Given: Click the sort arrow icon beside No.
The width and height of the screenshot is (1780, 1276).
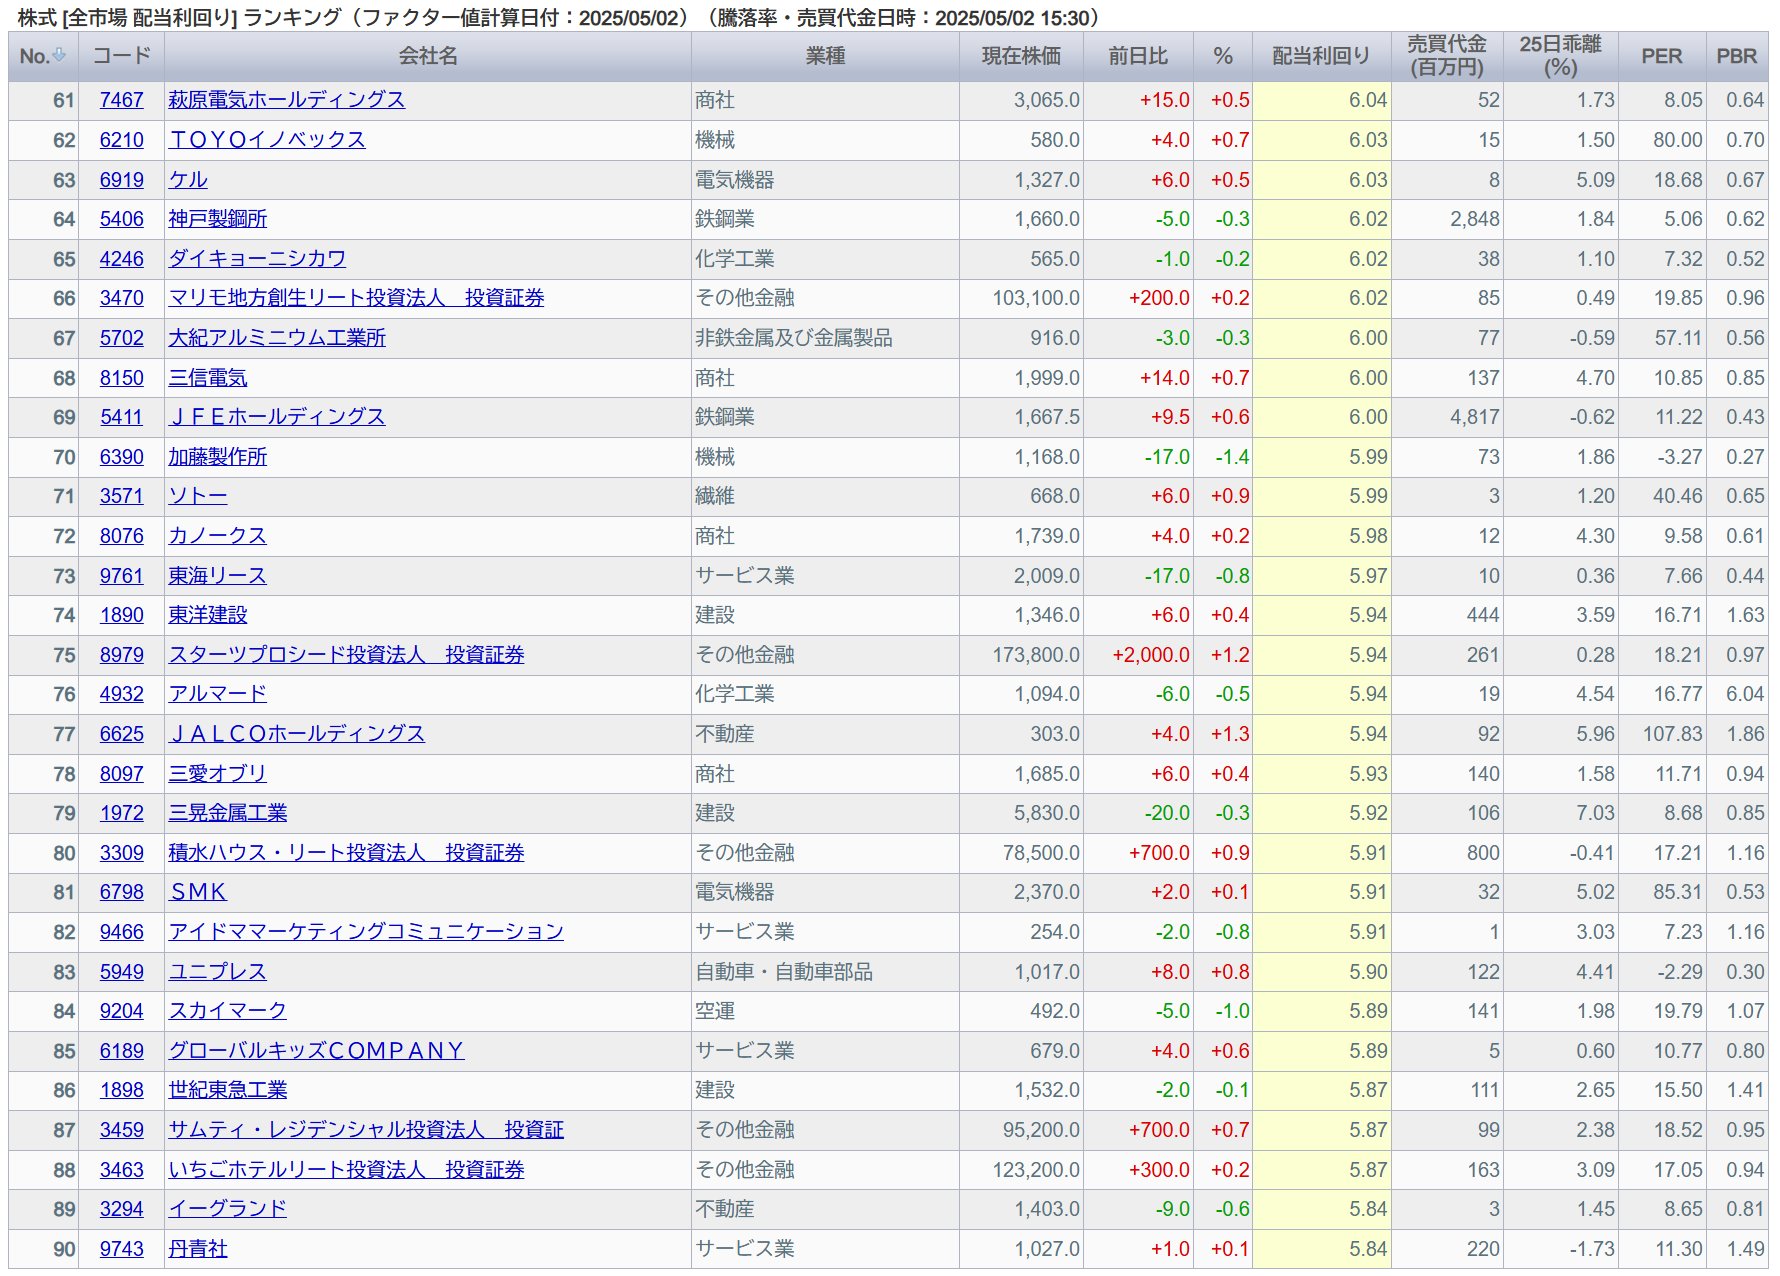Looking at the screenshot, I should pyautogui.click(x=59, y=56).
